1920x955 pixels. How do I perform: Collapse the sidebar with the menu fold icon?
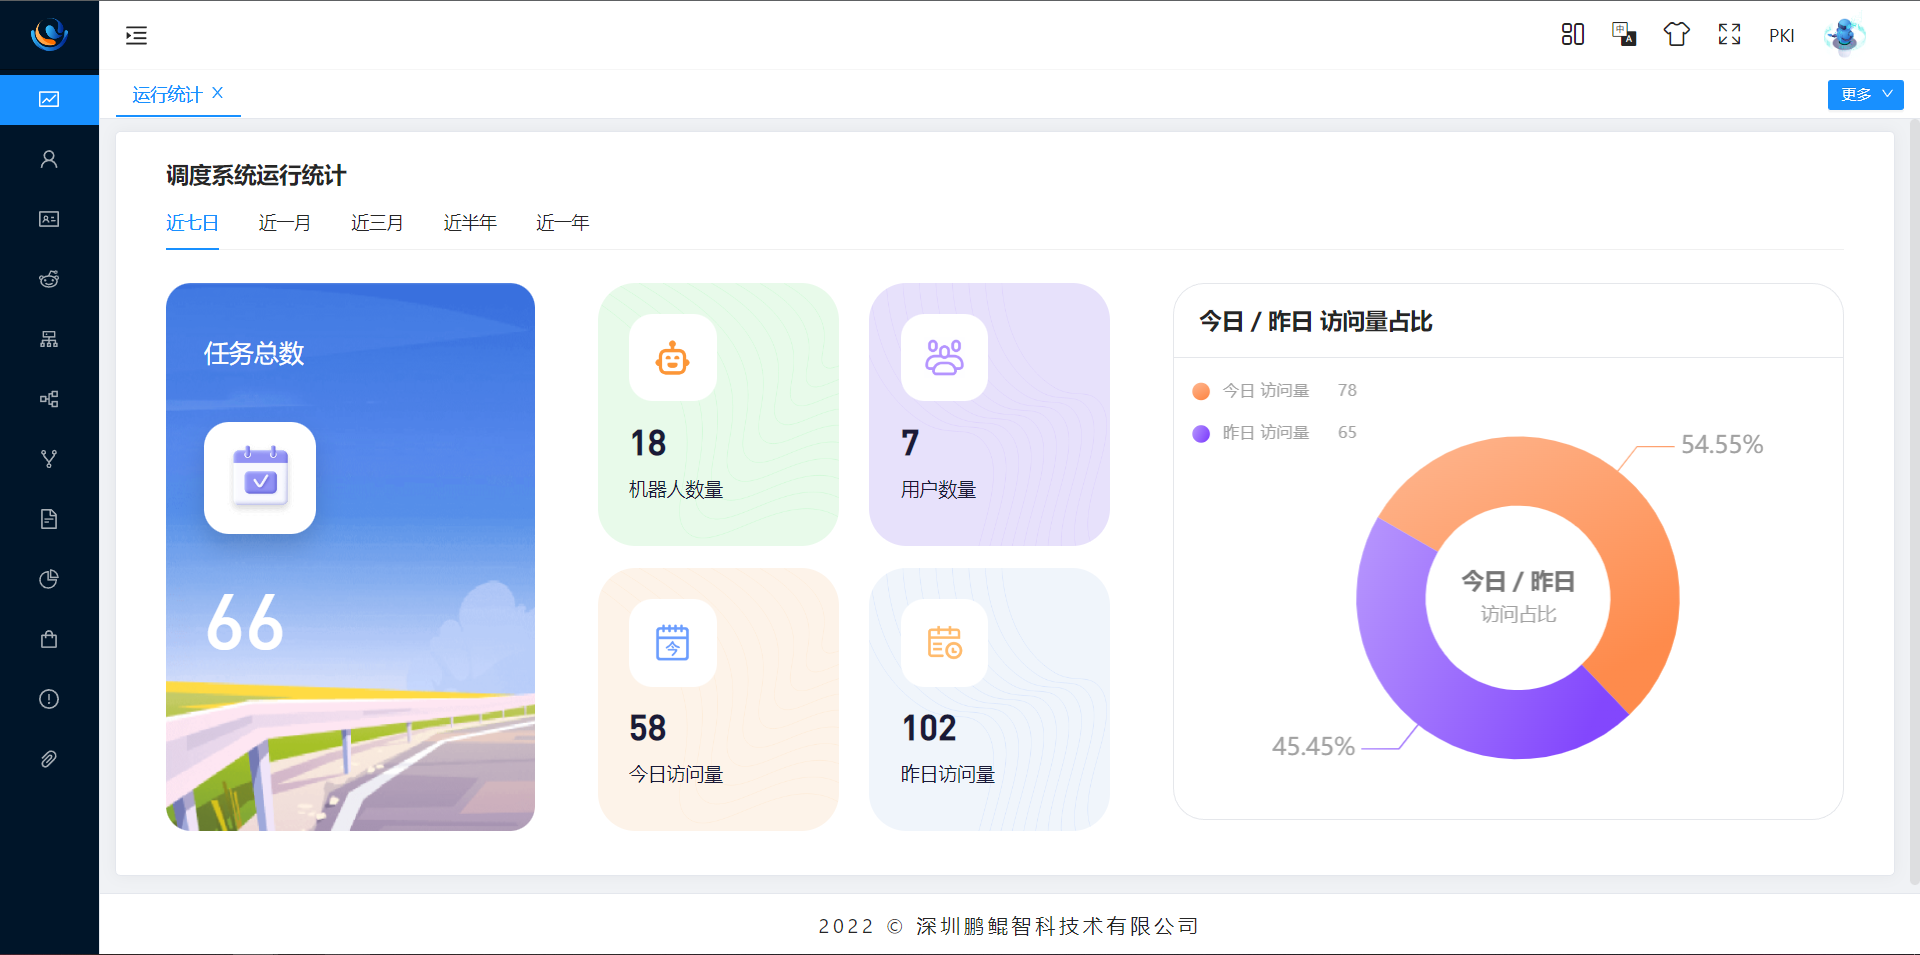tap(136, 36)
